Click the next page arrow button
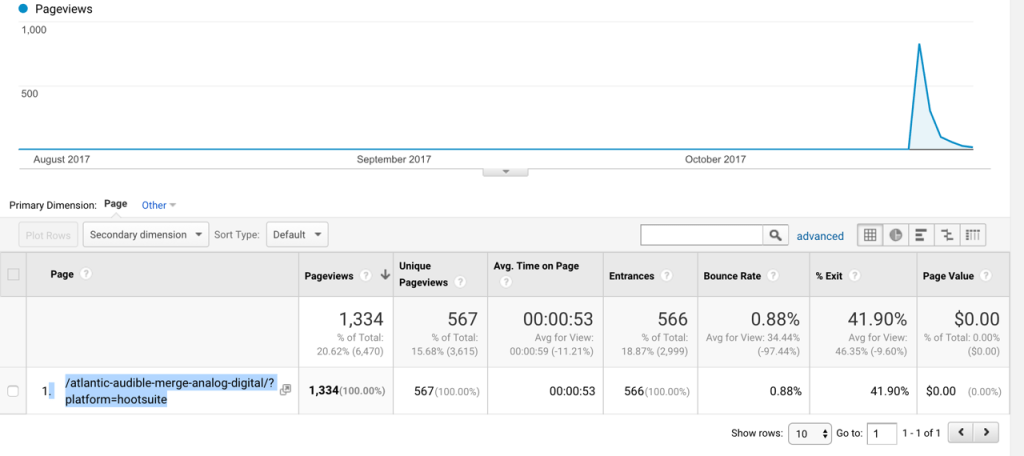 coord(987,433)
